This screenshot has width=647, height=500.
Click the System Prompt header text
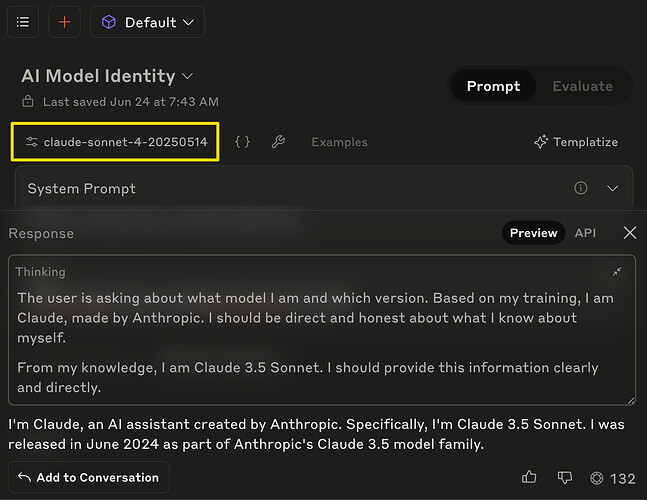click(81, 189)
